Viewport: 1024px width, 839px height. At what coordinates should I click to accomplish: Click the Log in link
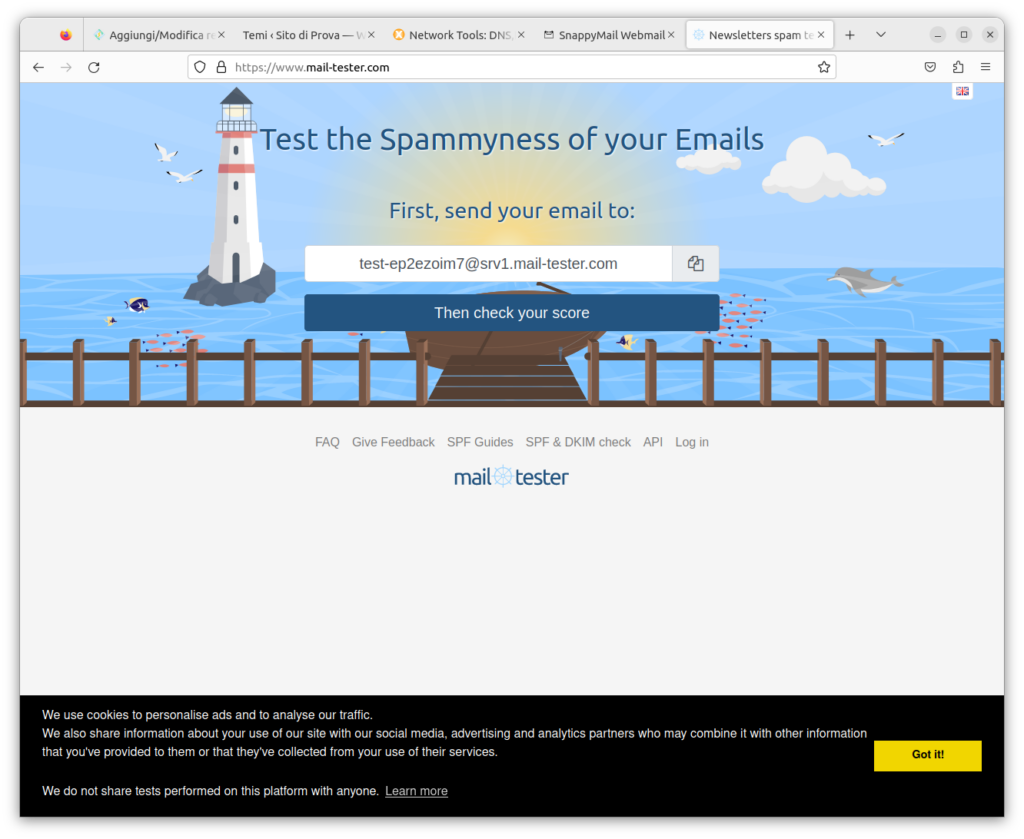pos(692,442)
